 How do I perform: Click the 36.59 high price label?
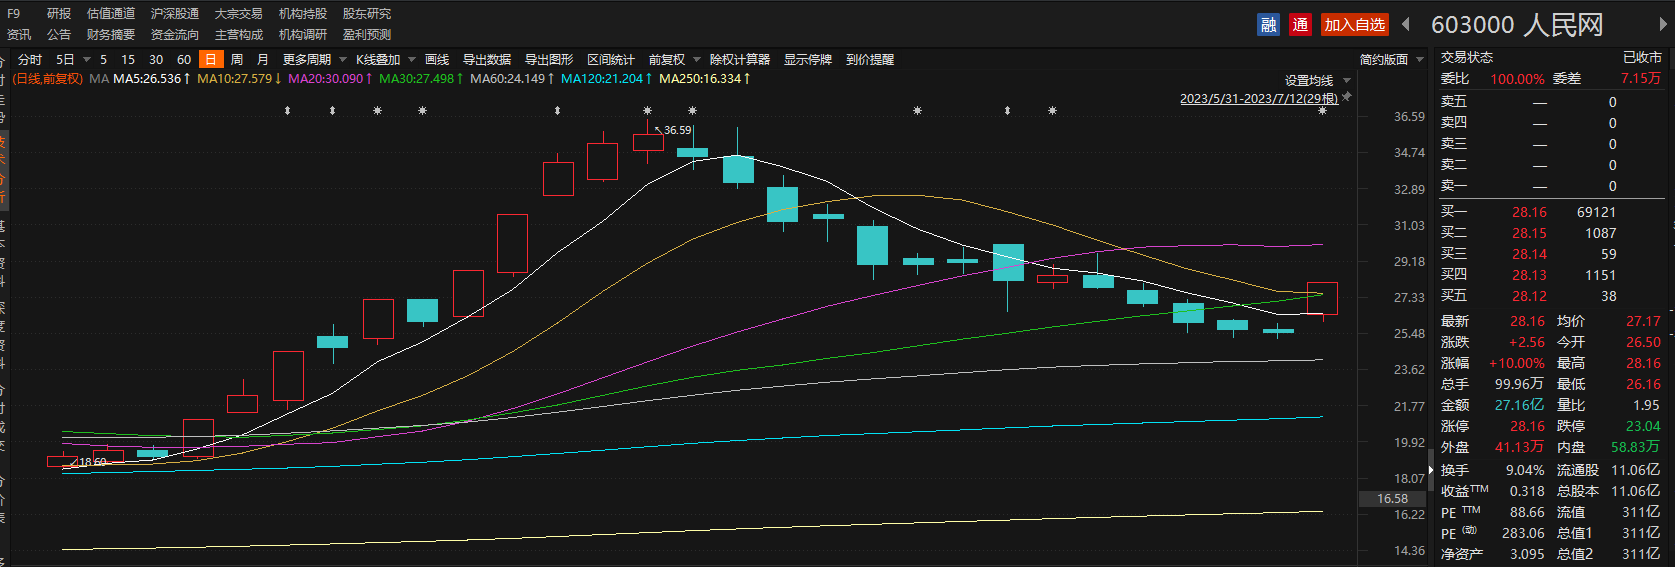(x=677, y=130)
